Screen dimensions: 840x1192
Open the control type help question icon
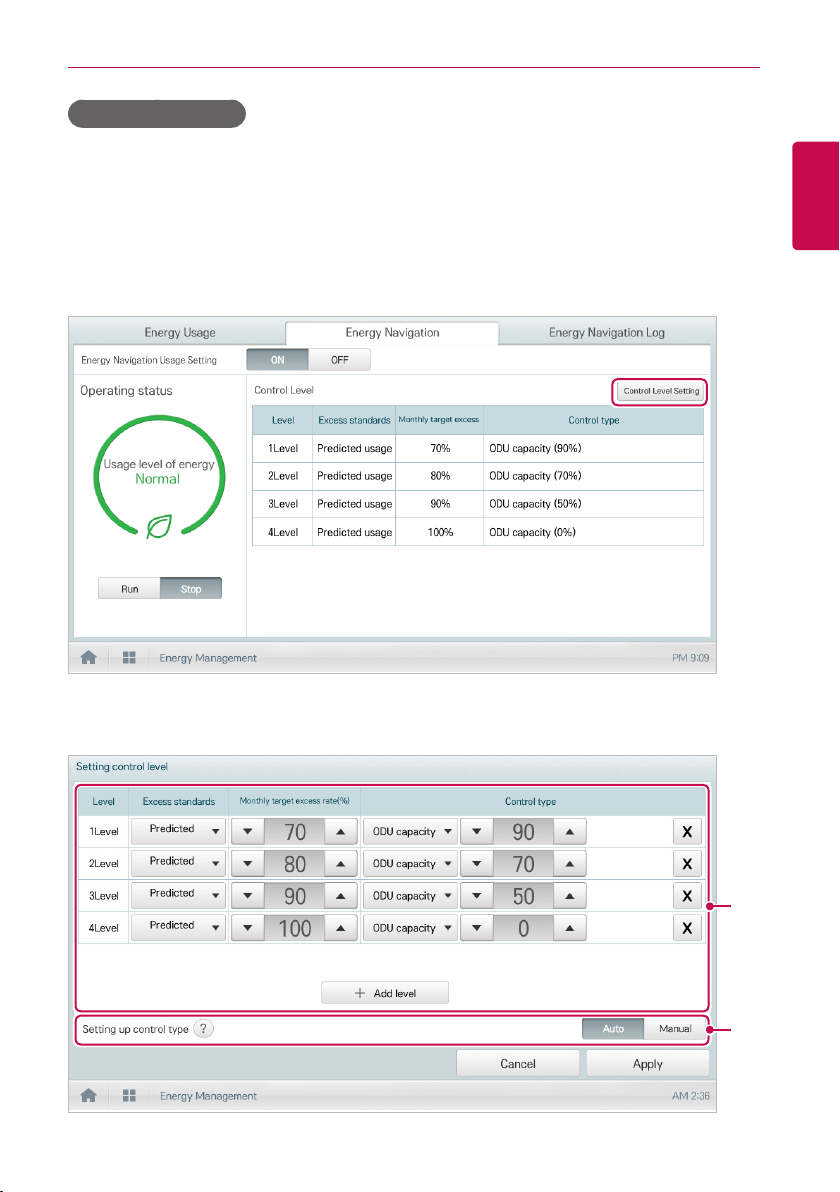click(x=204, y=1029)
